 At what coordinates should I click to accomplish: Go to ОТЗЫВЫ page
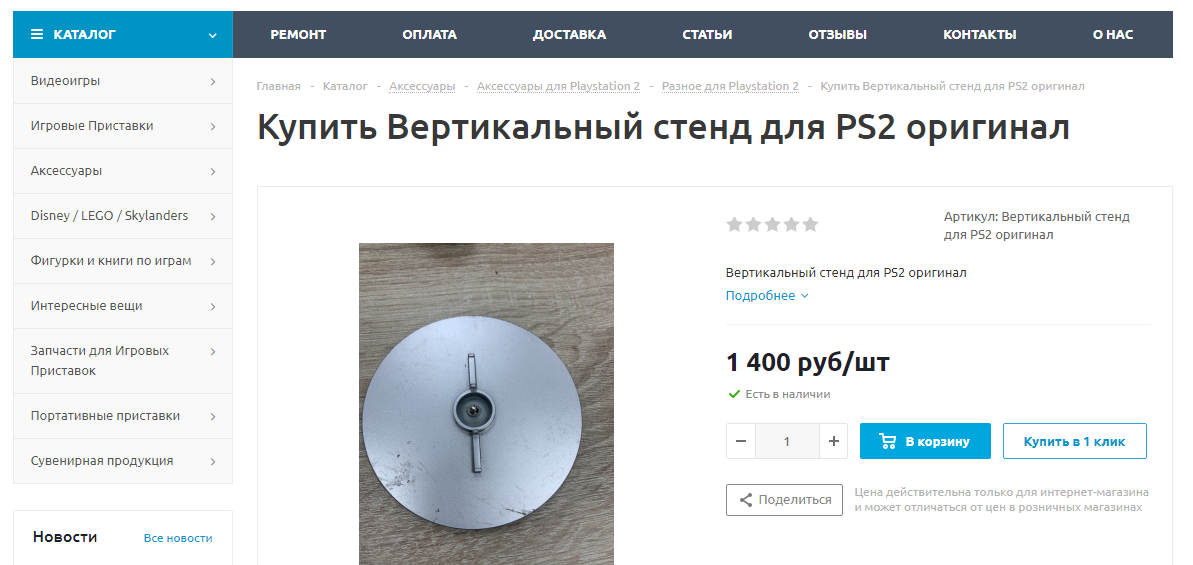(838, 34)
